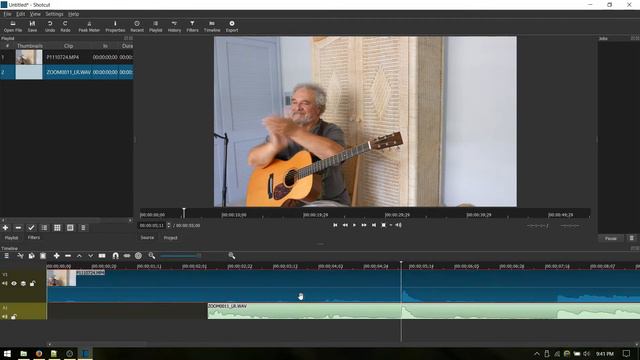This screenshot has width=640, height=360.
Task: Mute the A1 audio track
Action: 5,316
